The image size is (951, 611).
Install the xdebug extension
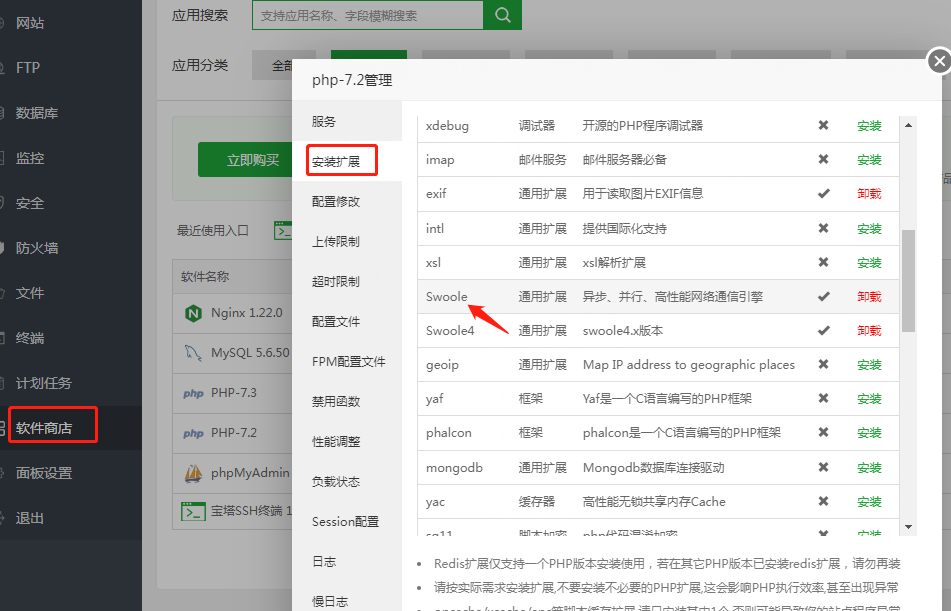tap(869, 126)
